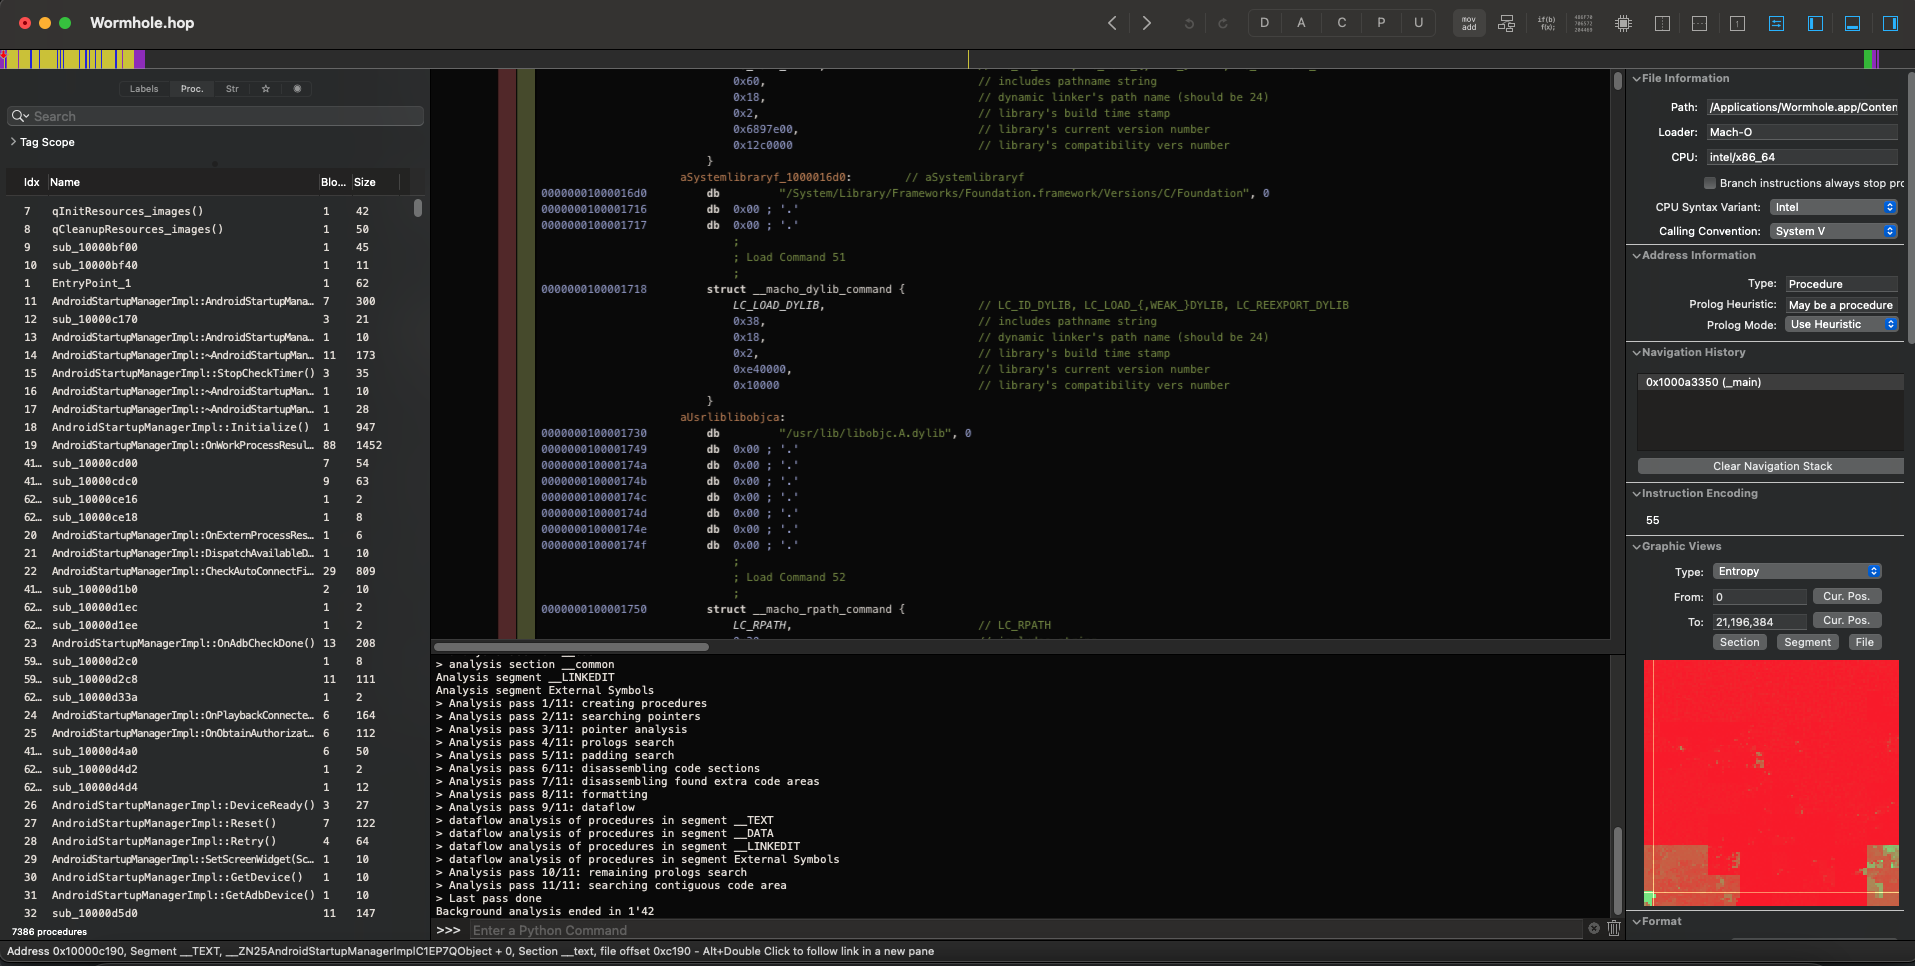This screenshot has height=966, width=1915.
Task: Click the Section range button
Action: [x=1739, y=642]
